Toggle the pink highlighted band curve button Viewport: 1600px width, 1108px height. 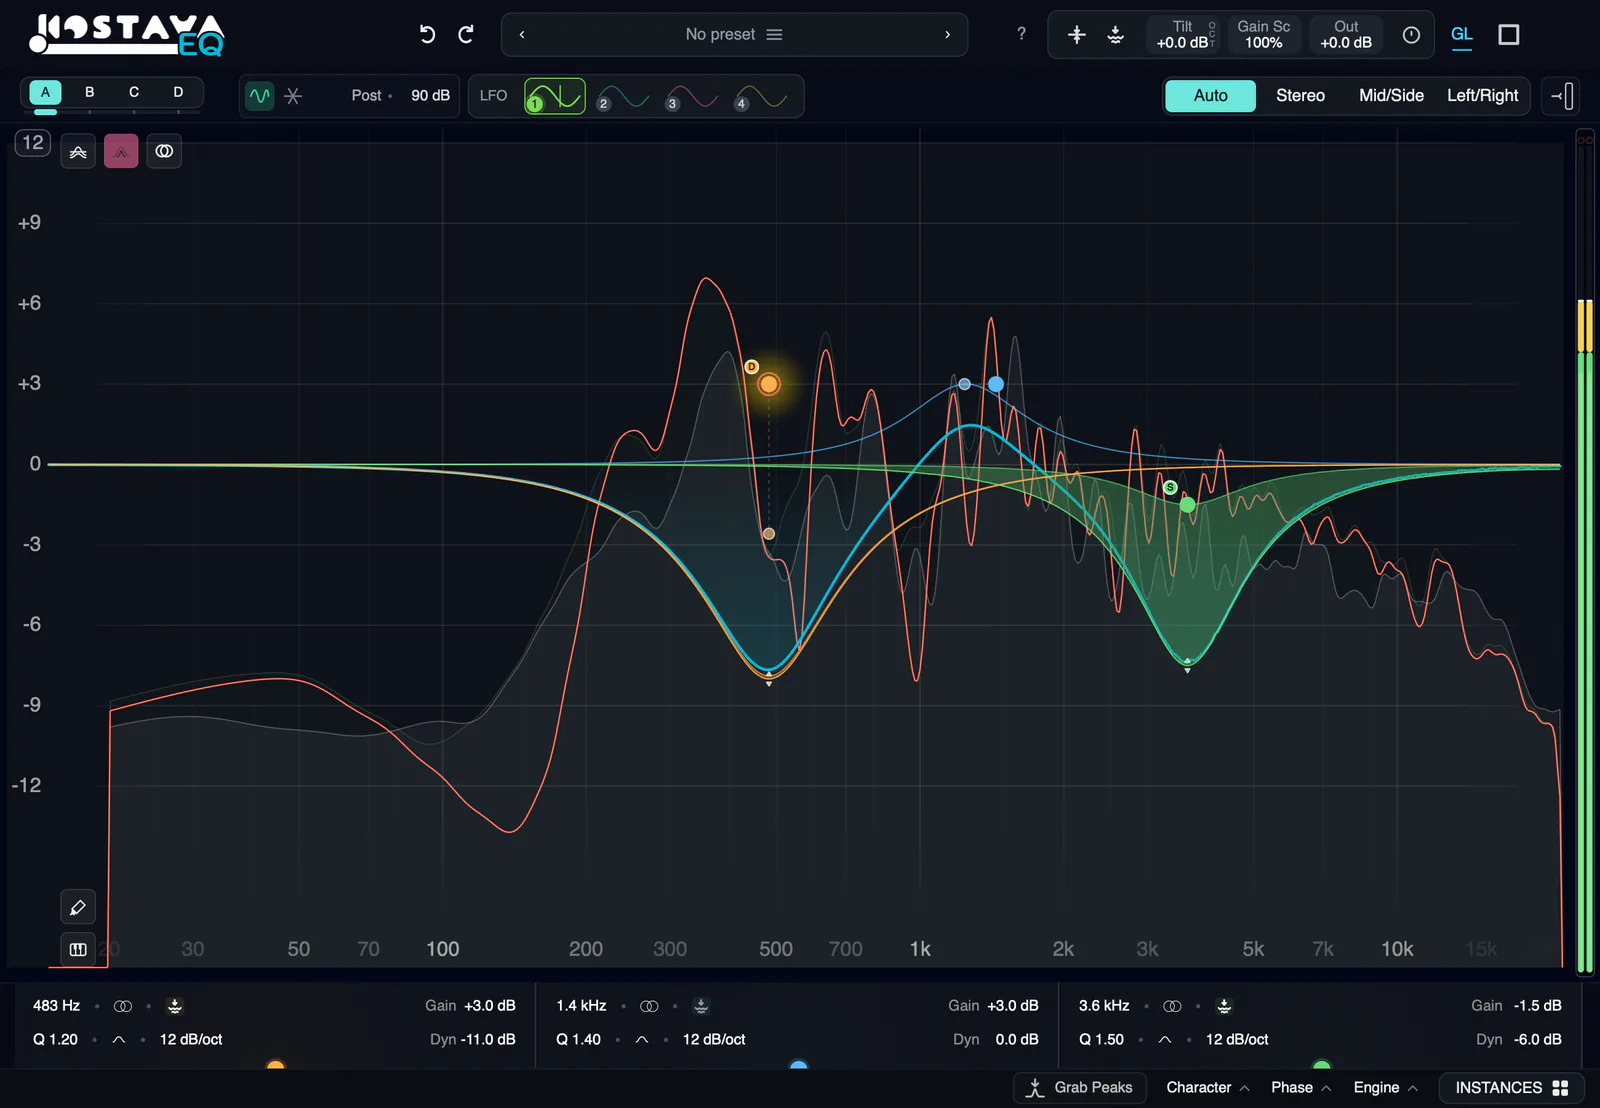point(121,152)
